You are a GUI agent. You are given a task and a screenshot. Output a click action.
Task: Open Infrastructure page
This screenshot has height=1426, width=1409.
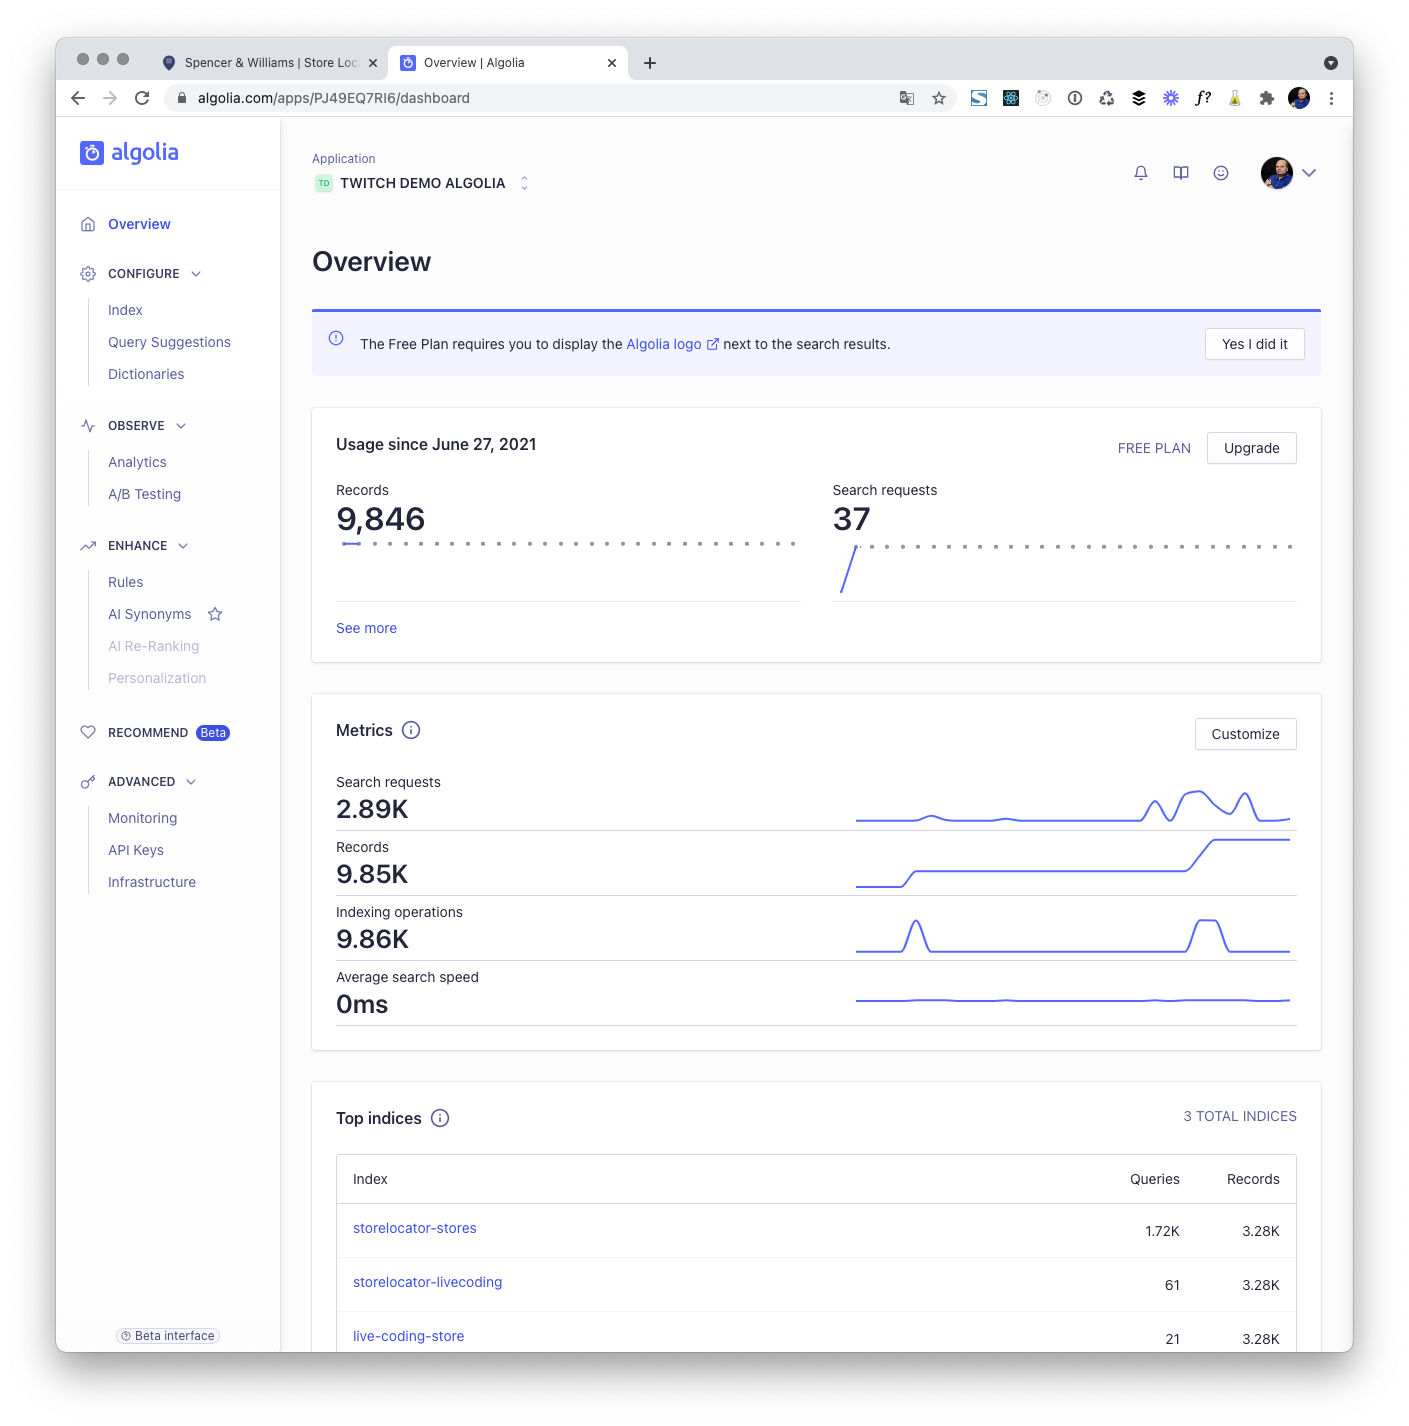(152, 882)
